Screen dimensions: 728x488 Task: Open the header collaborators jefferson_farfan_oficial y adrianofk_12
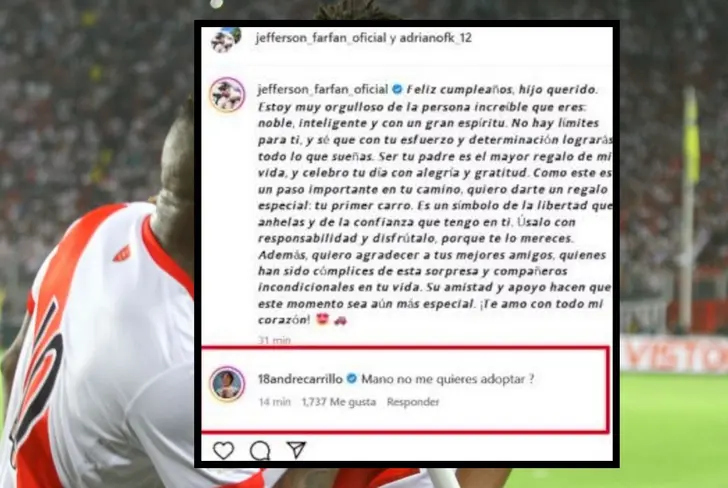(x=364, y=38)
